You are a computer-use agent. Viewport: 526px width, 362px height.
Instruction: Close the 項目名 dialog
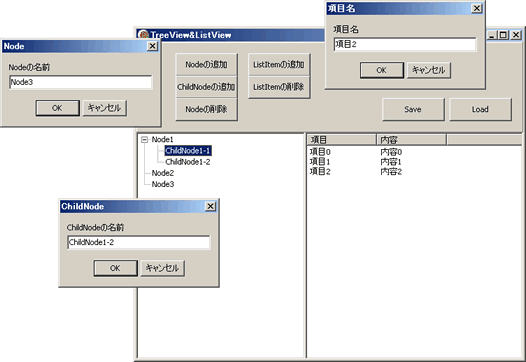click(x=477, y=8)
